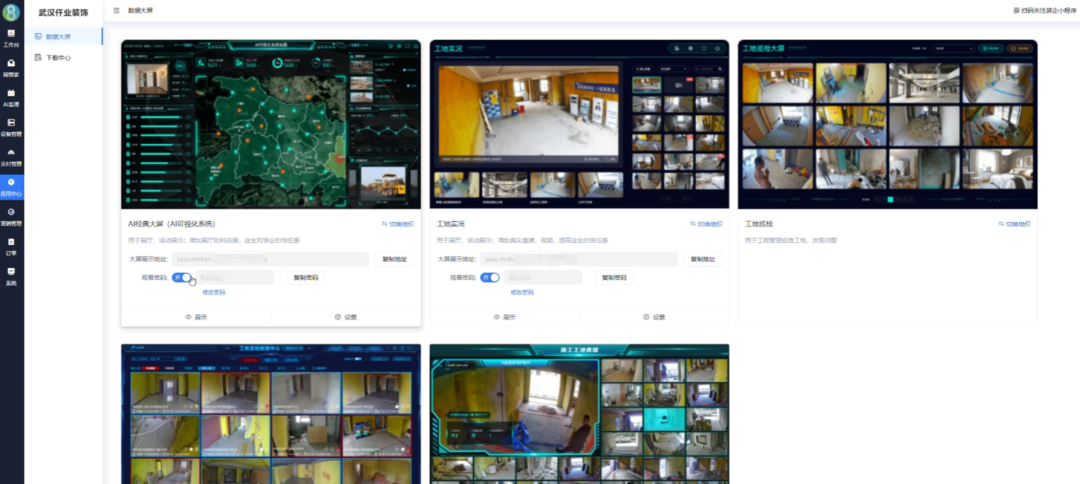Image resolution: width=1080 pixels, height=484 pixels.
Task: Toggle 观看密码 switch on AI经典大屏 card
Action: (x=182, y=277)
